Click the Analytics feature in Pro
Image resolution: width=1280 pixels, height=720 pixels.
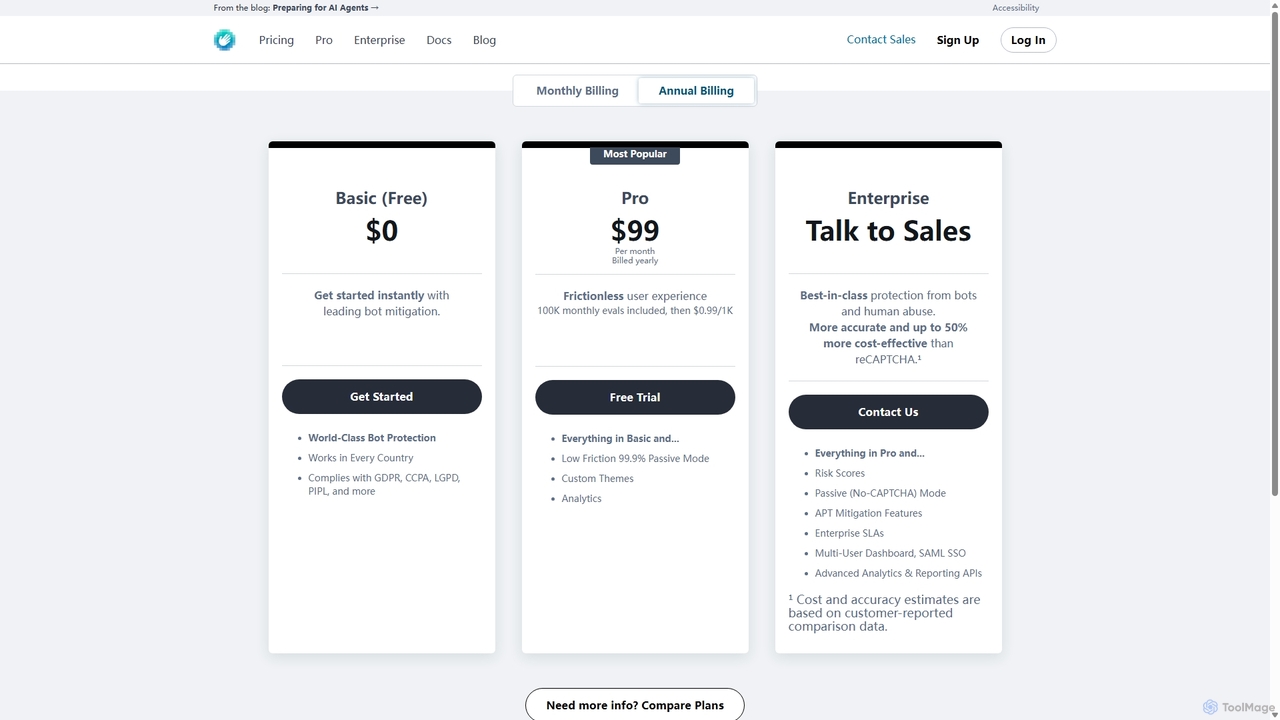click(x=582, y=499)
